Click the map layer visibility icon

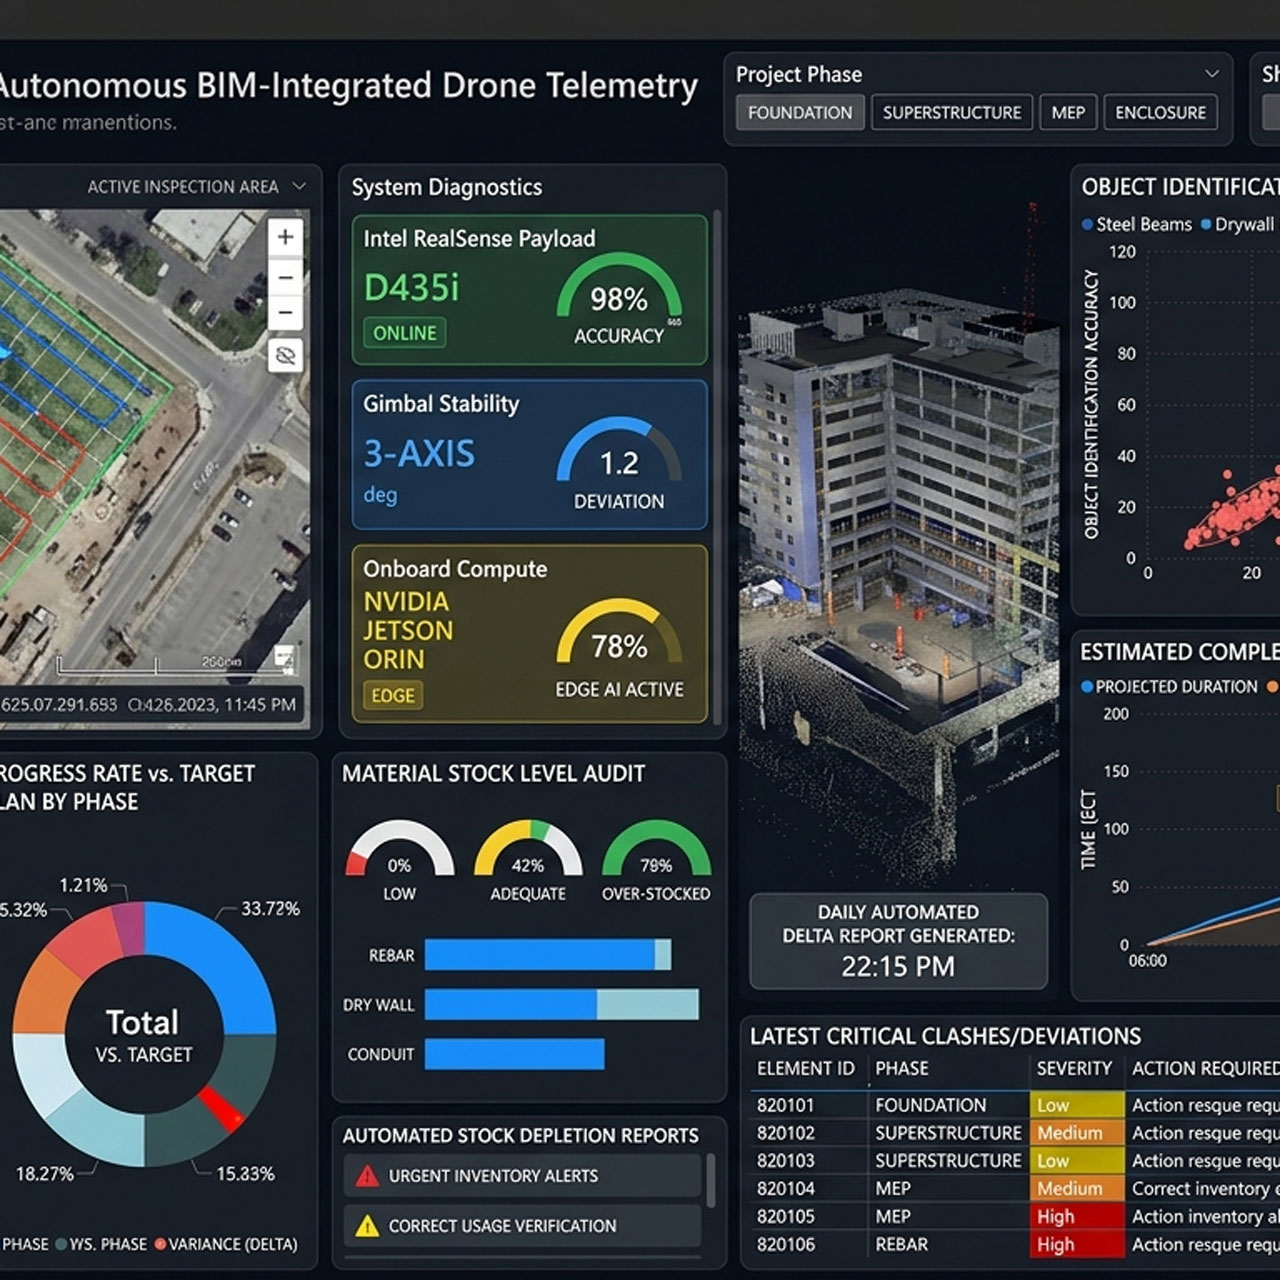285,356
